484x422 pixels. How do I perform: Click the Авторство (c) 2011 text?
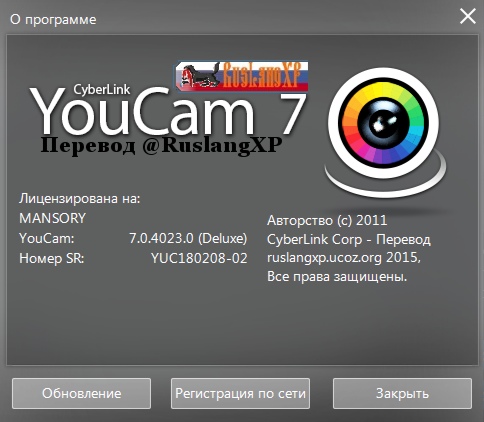pos(327,220)
